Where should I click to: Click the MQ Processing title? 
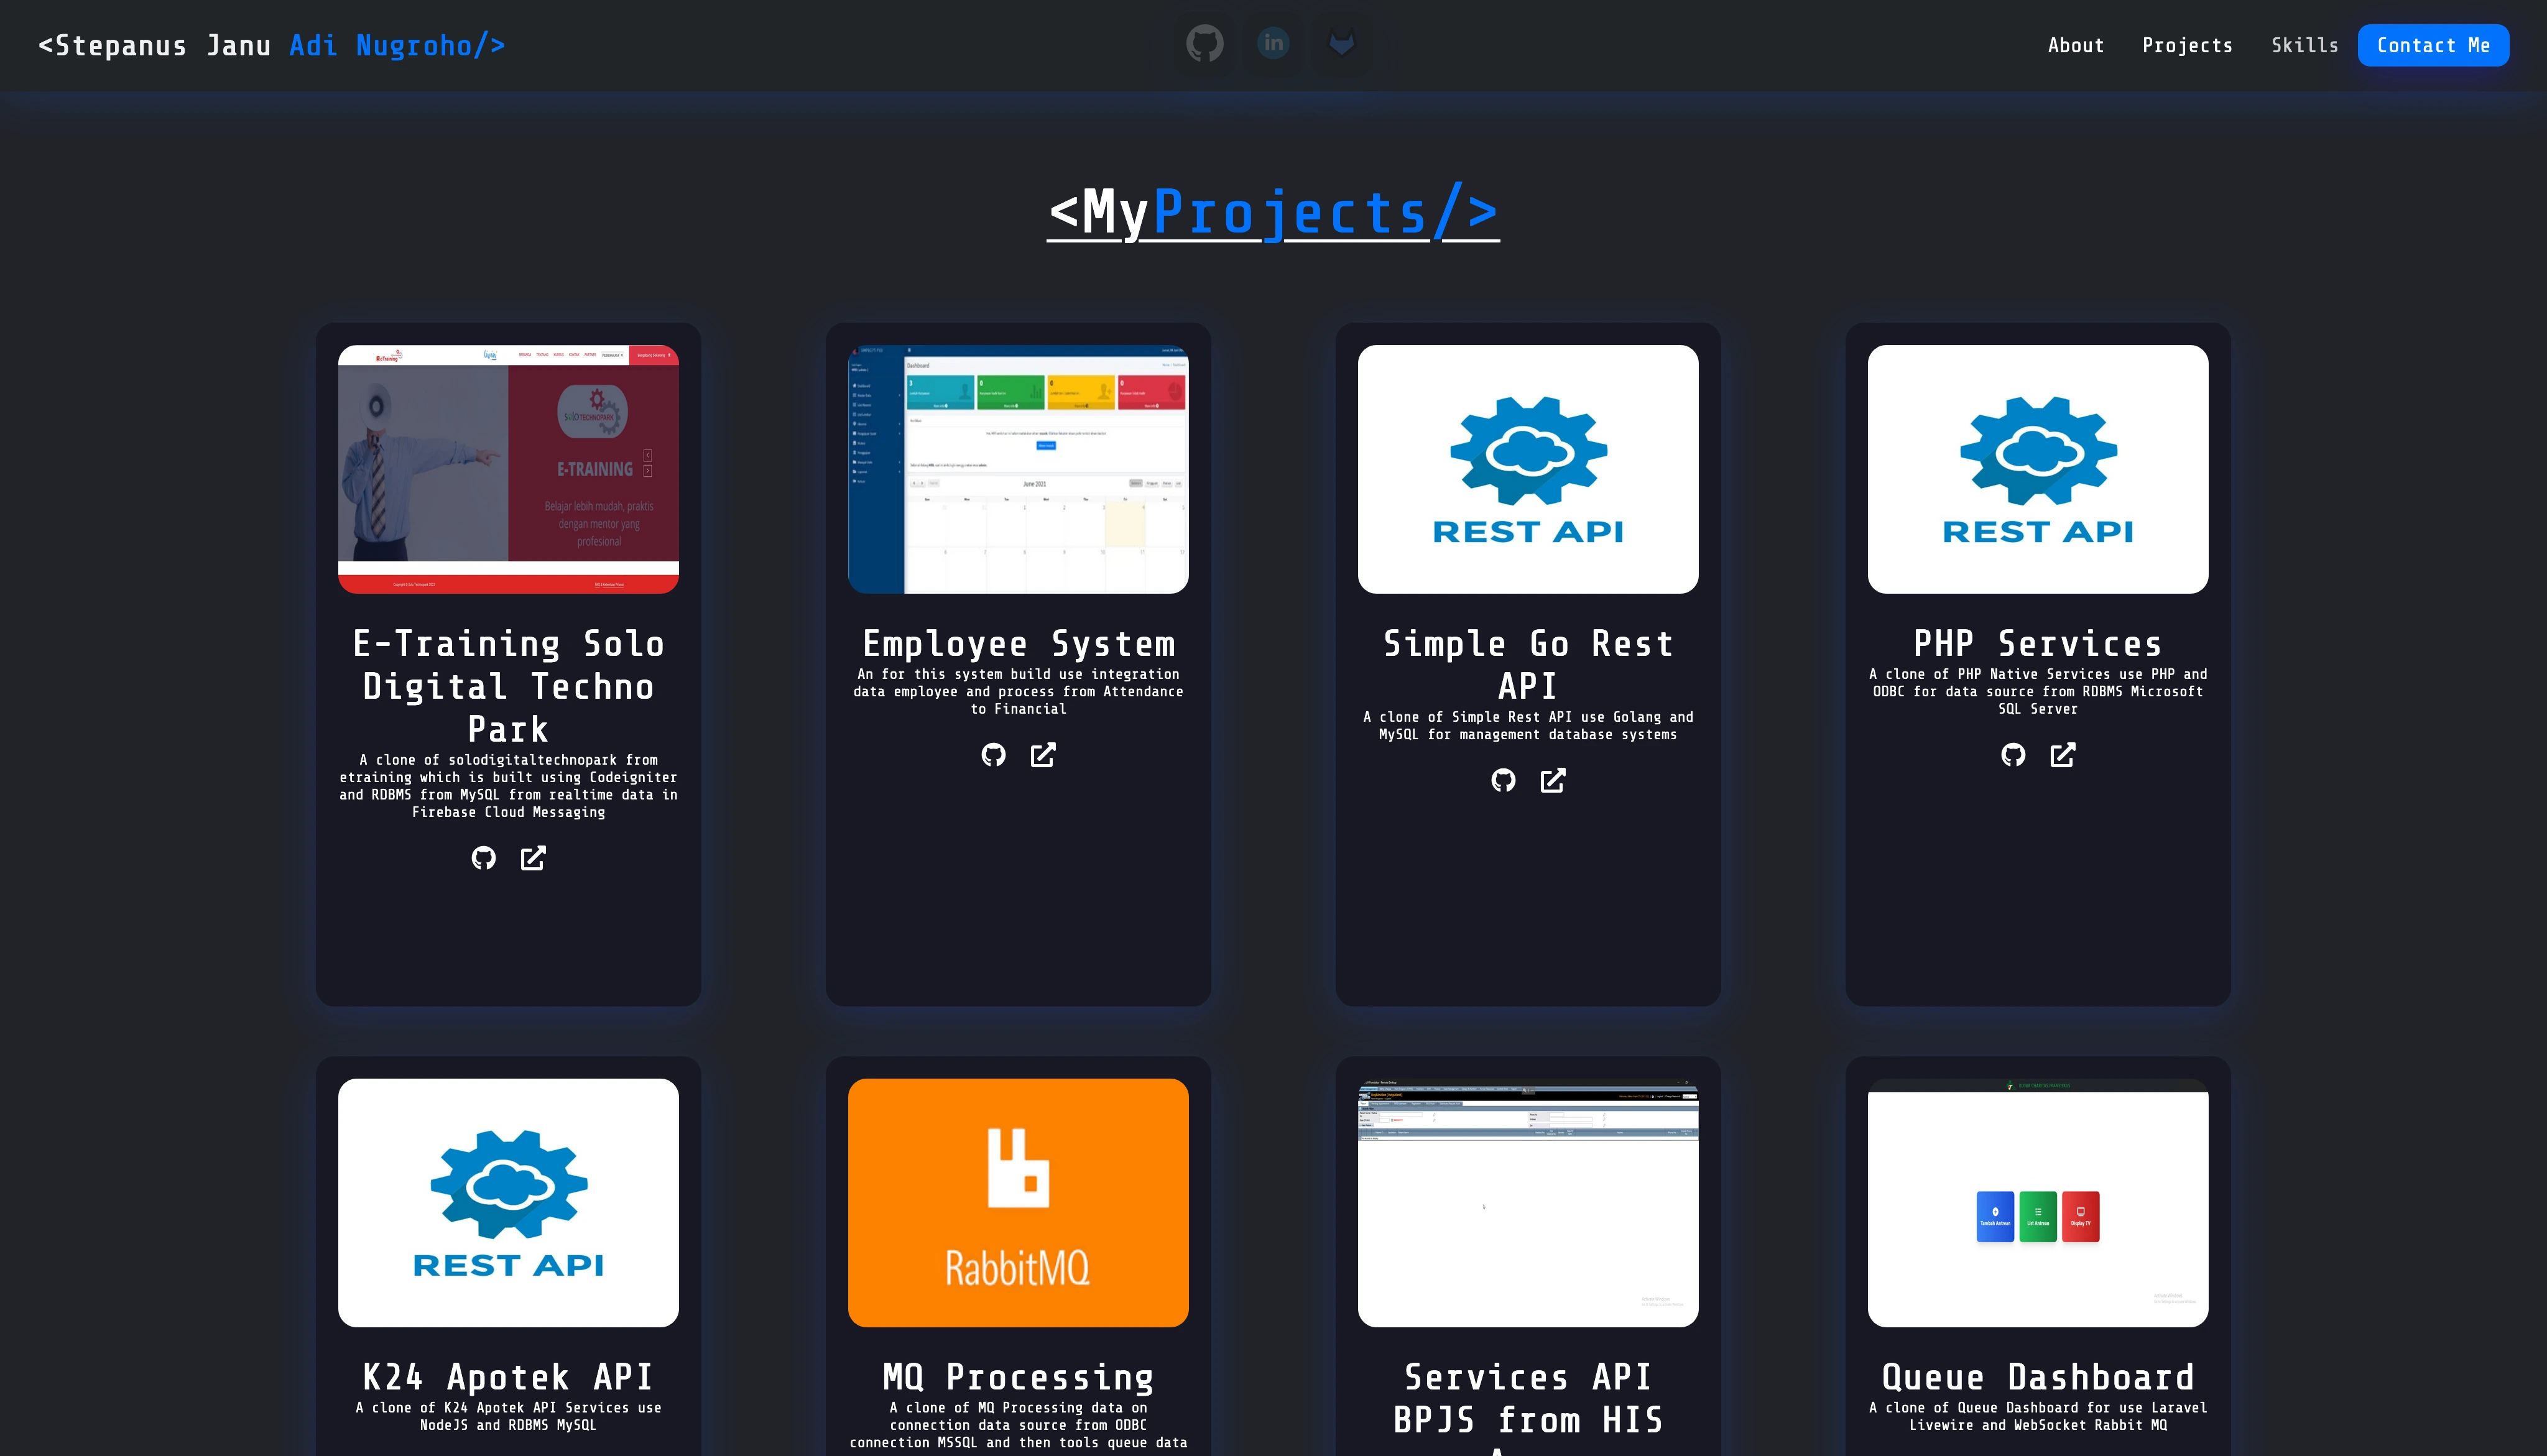1018,1377
